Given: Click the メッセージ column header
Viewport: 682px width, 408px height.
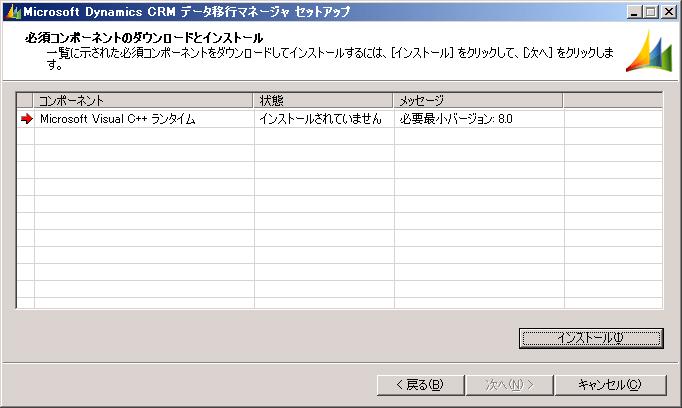Looking at the screenshot, I should [478, 101].
